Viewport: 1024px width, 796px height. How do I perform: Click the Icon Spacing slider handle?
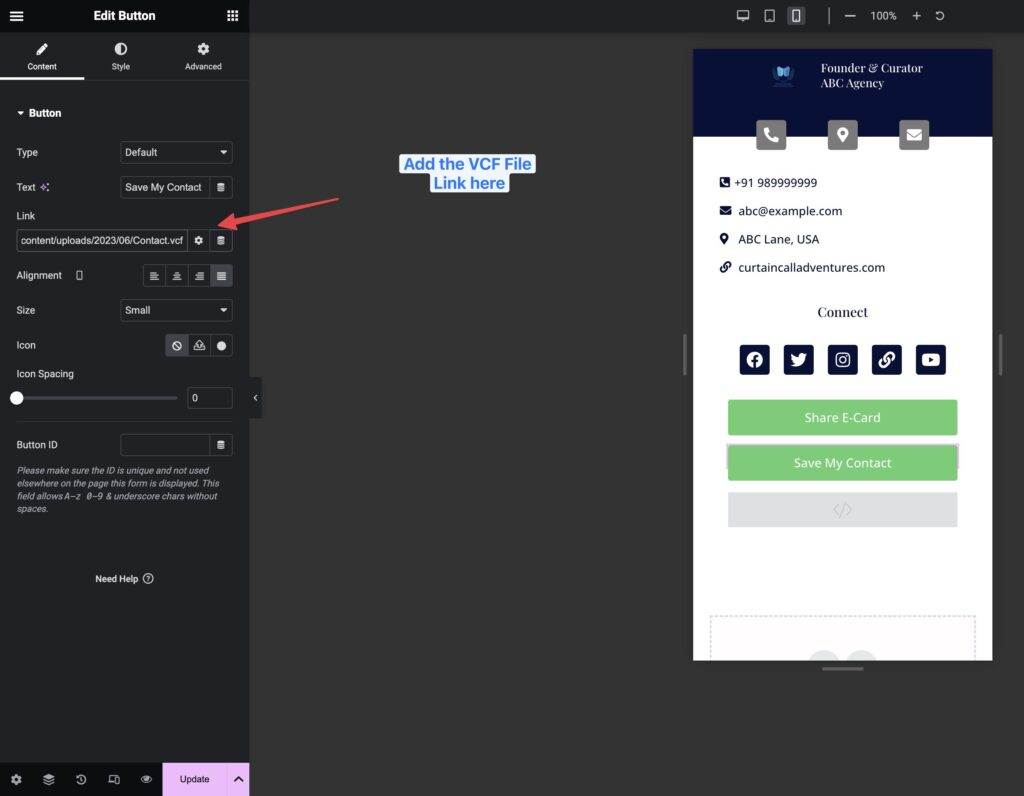[17, 398]
